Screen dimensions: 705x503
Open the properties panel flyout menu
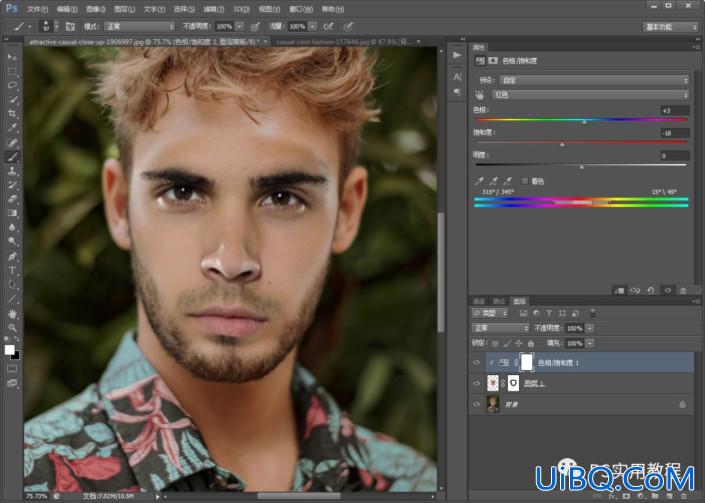[696, 47]
